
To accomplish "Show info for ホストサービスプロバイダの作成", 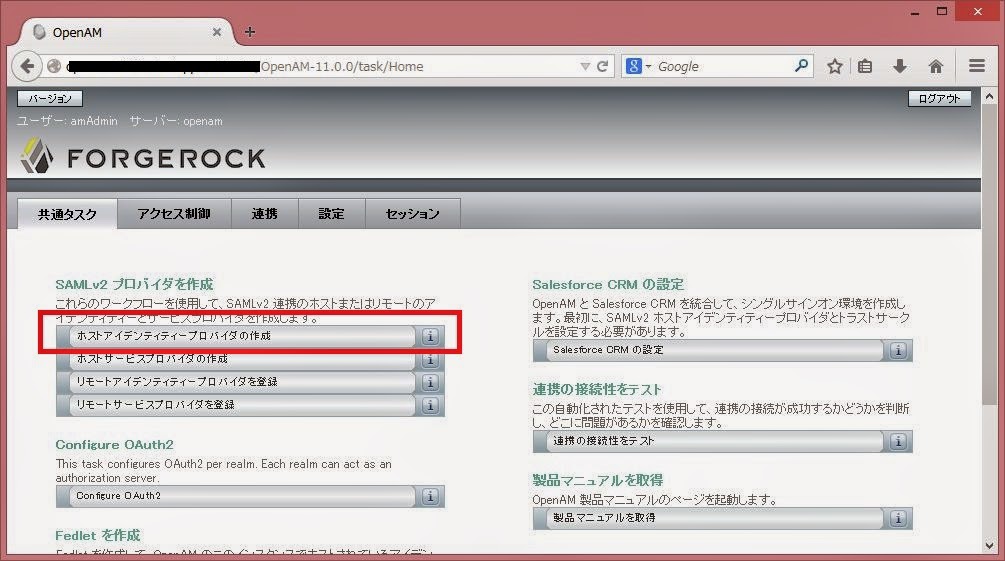I will tap(431, 359).
